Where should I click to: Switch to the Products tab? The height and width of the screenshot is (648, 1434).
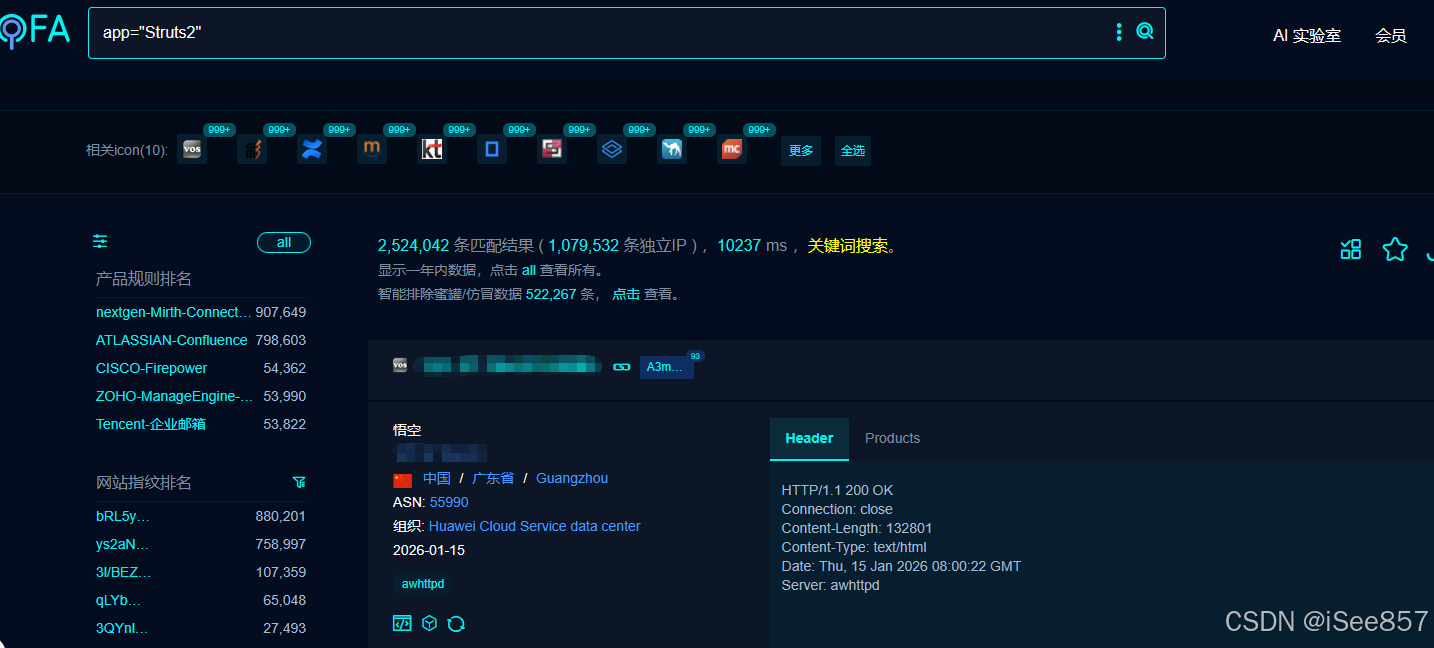[x=892, y=438]
